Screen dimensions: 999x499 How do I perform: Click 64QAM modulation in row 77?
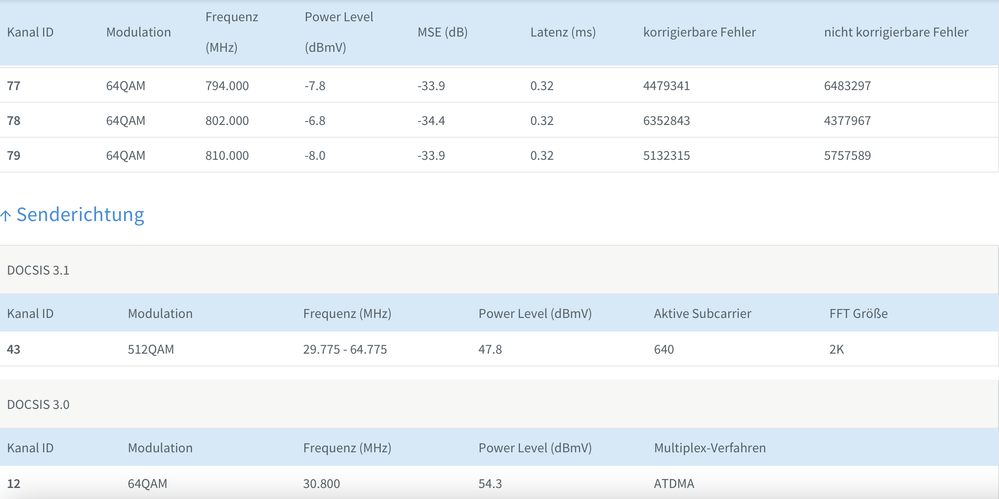(x=126, y=85)
